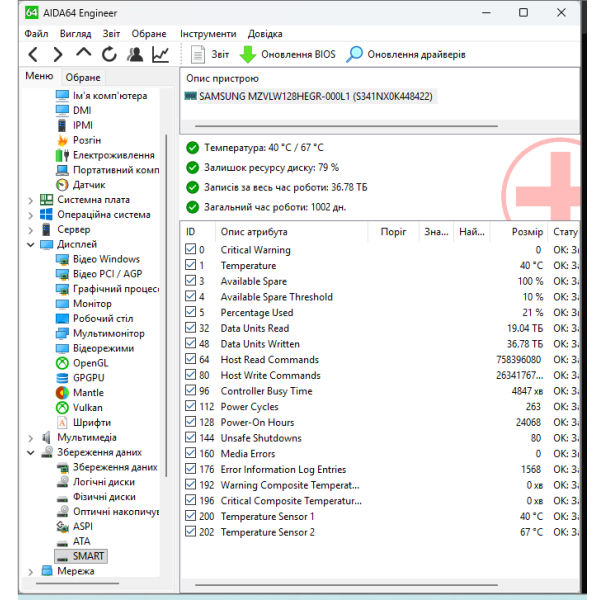Screen dimensions: 600x600
Task: Refresh the page with the circular arrow icon
Action: (x=109, y=54)
